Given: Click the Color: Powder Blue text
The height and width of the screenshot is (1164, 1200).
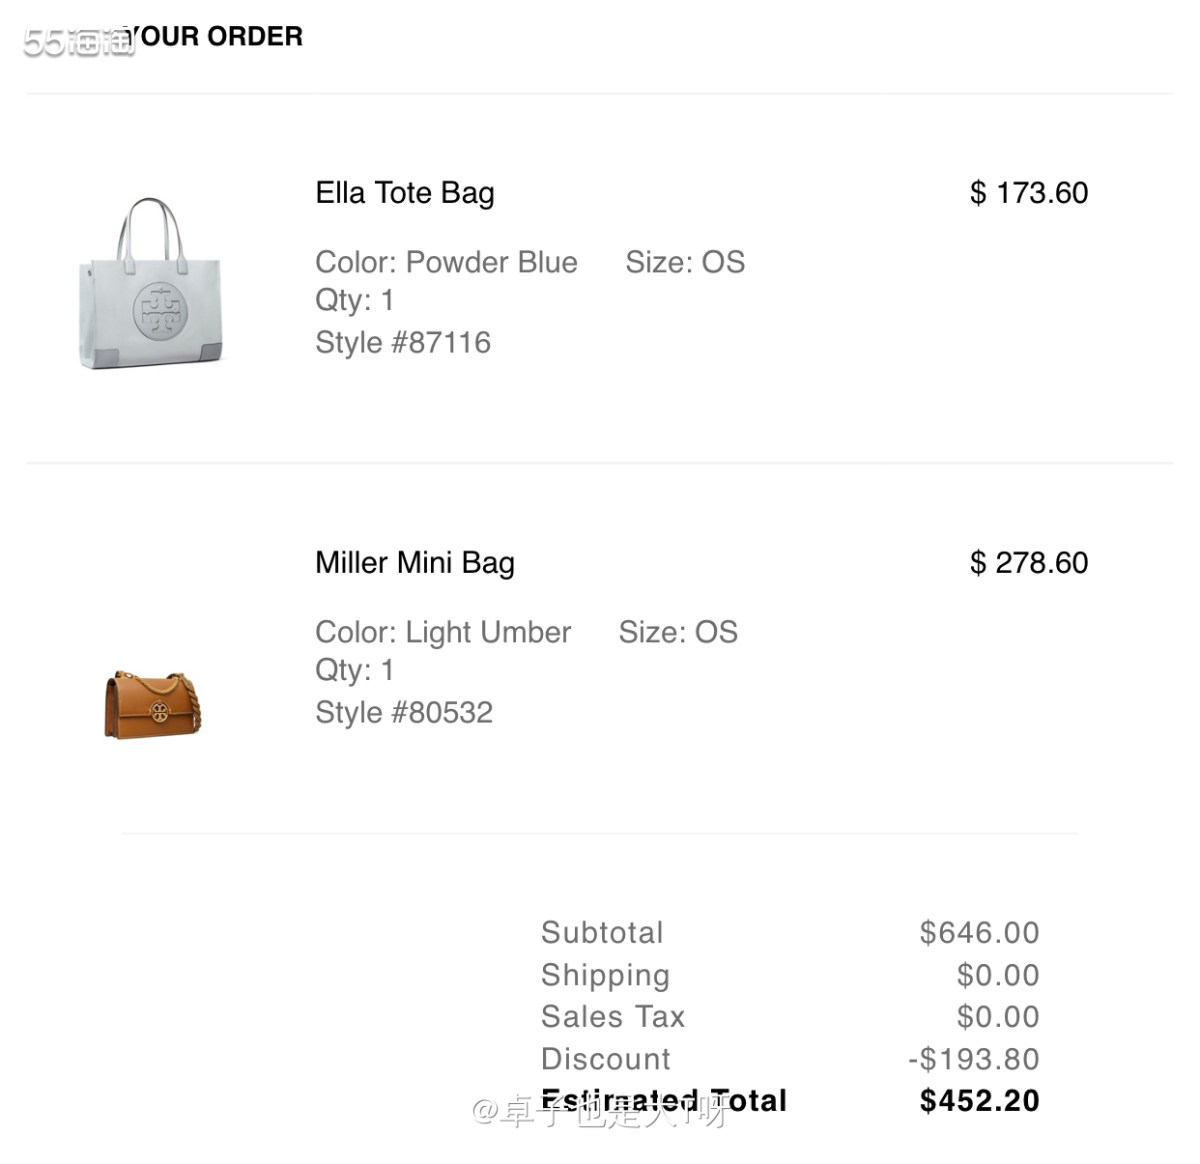Looking at the screenshot, I should pyautogui.click(x=446, y=262).
